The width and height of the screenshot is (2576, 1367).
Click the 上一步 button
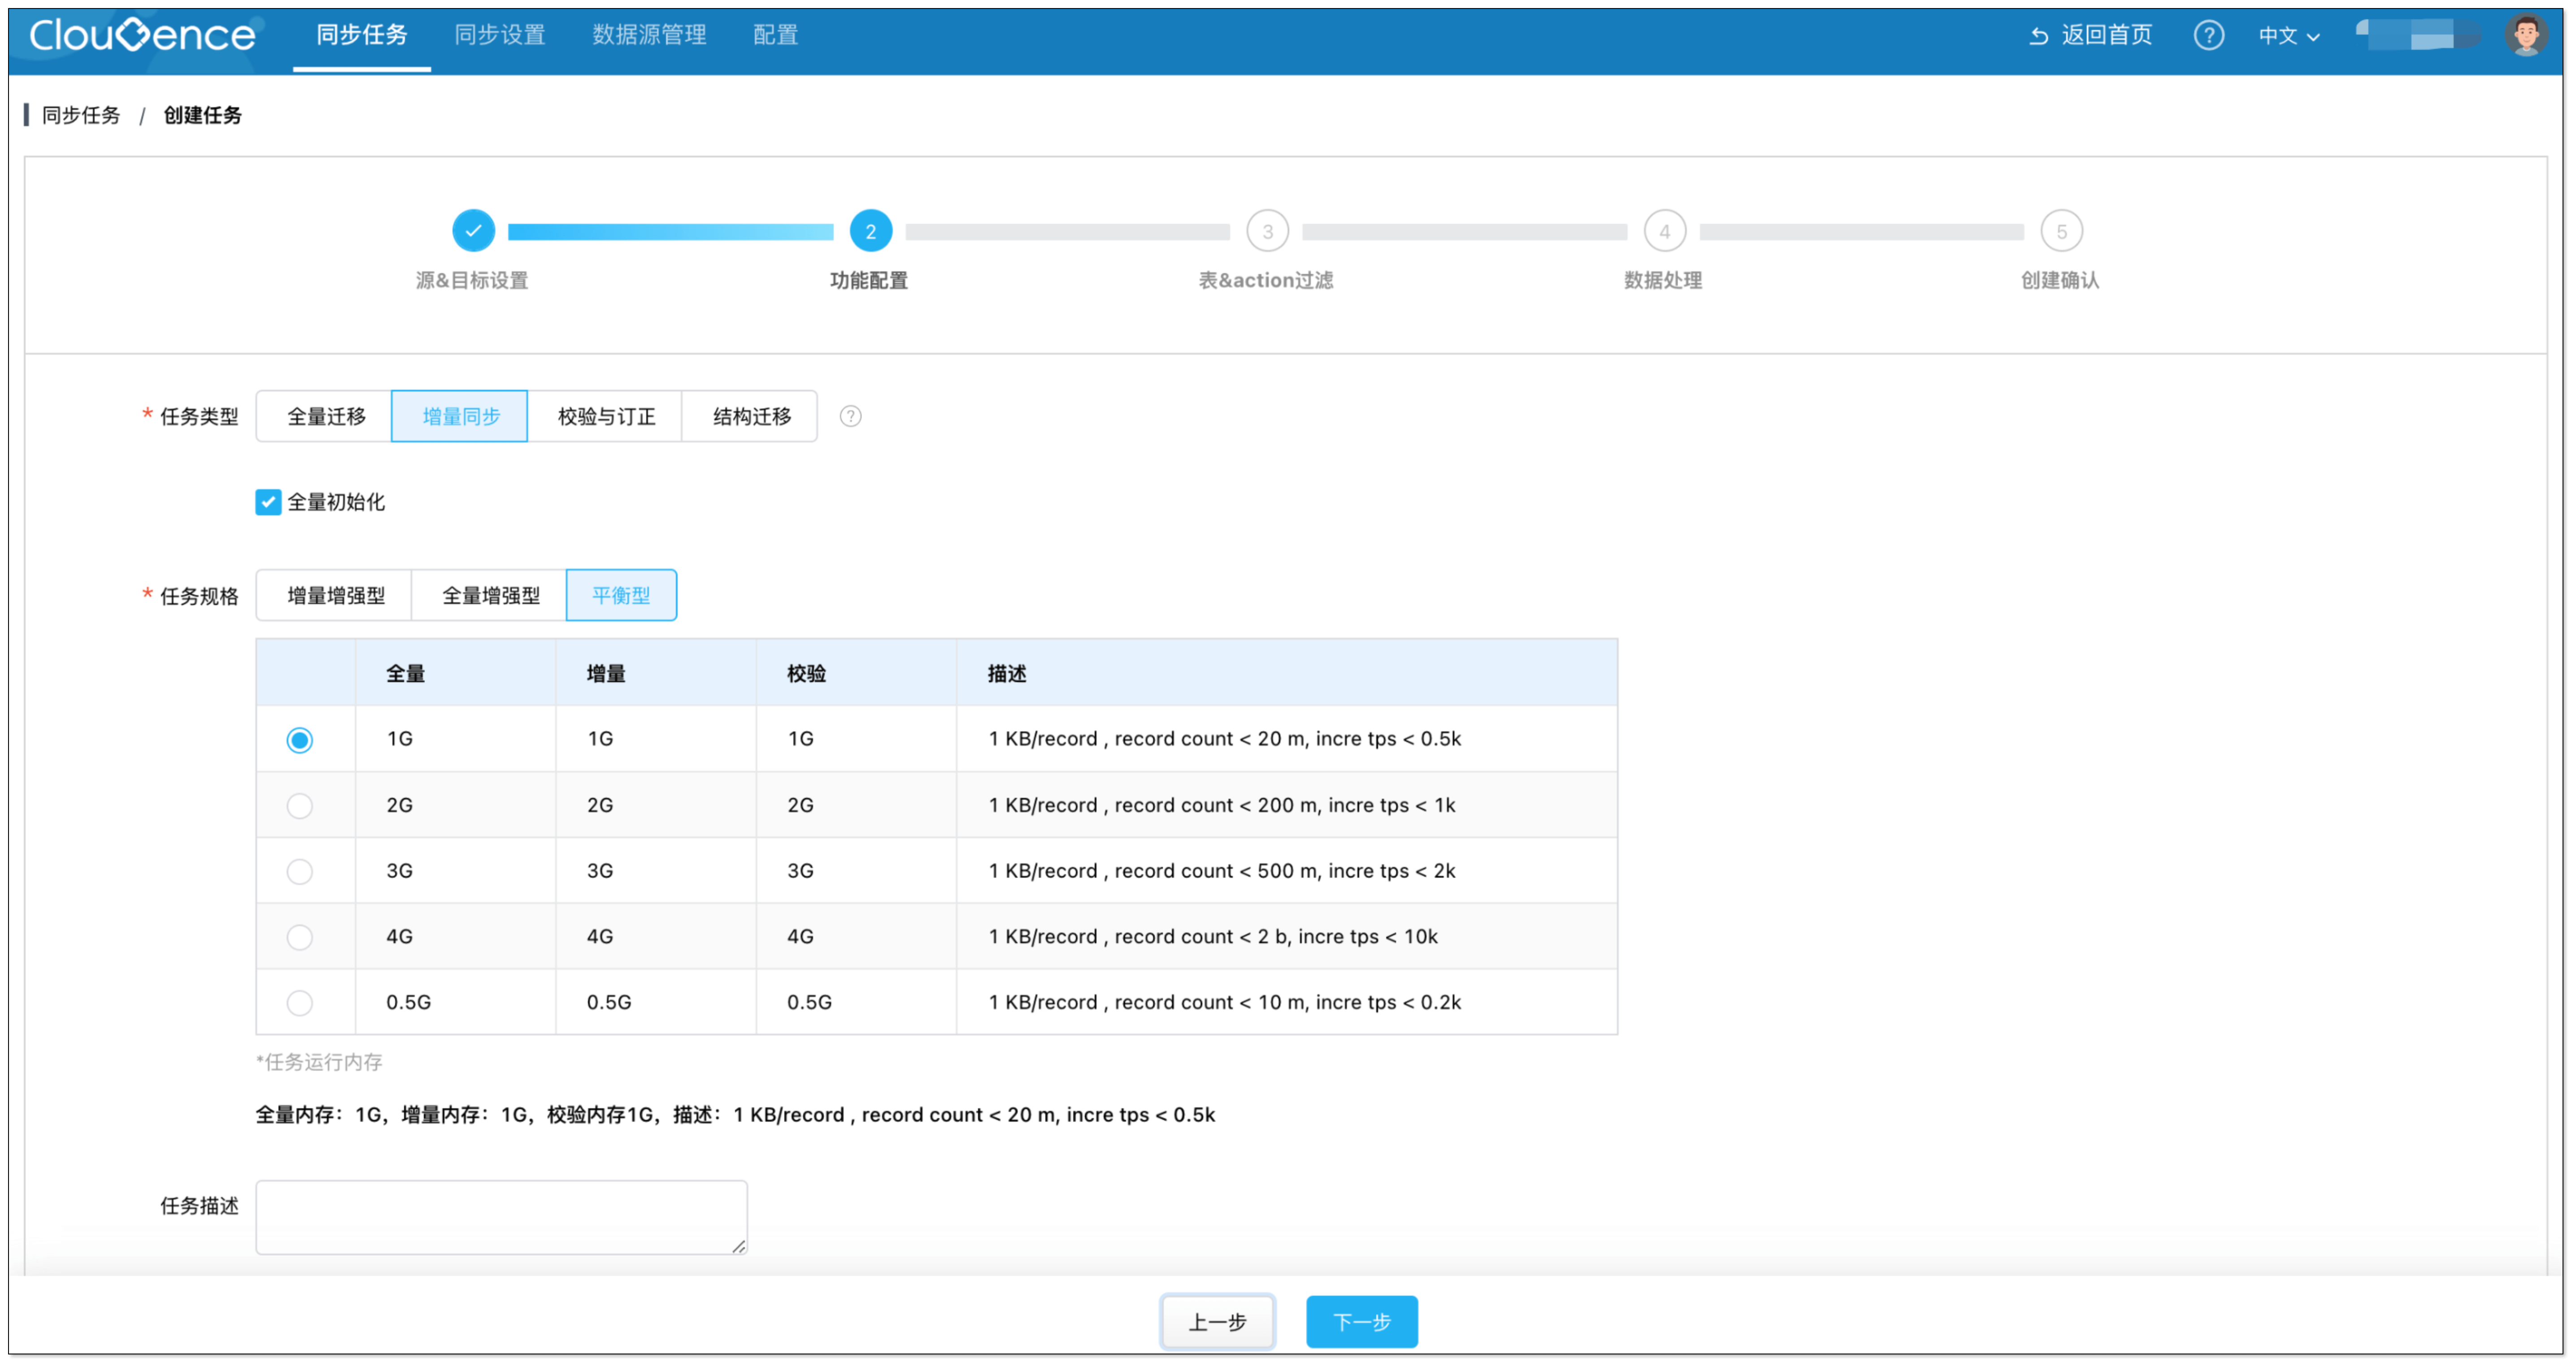(1217, 1321)
